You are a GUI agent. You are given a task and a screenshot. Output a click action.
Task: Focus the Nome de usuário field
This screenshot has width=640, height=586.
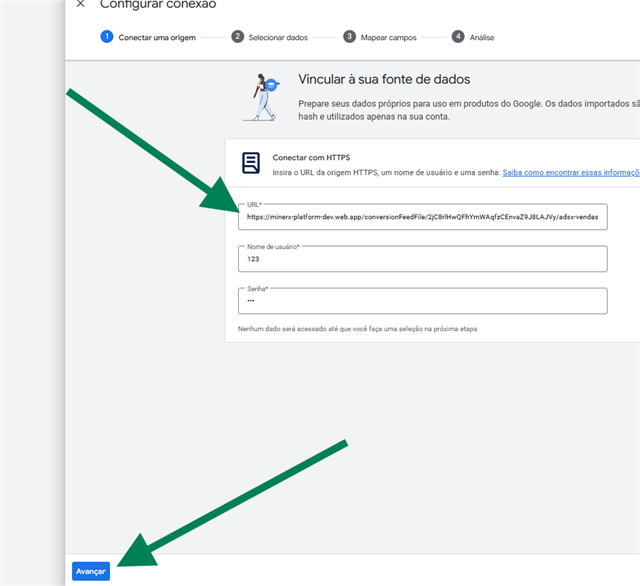pyautogui.click(x=422, y=259)
